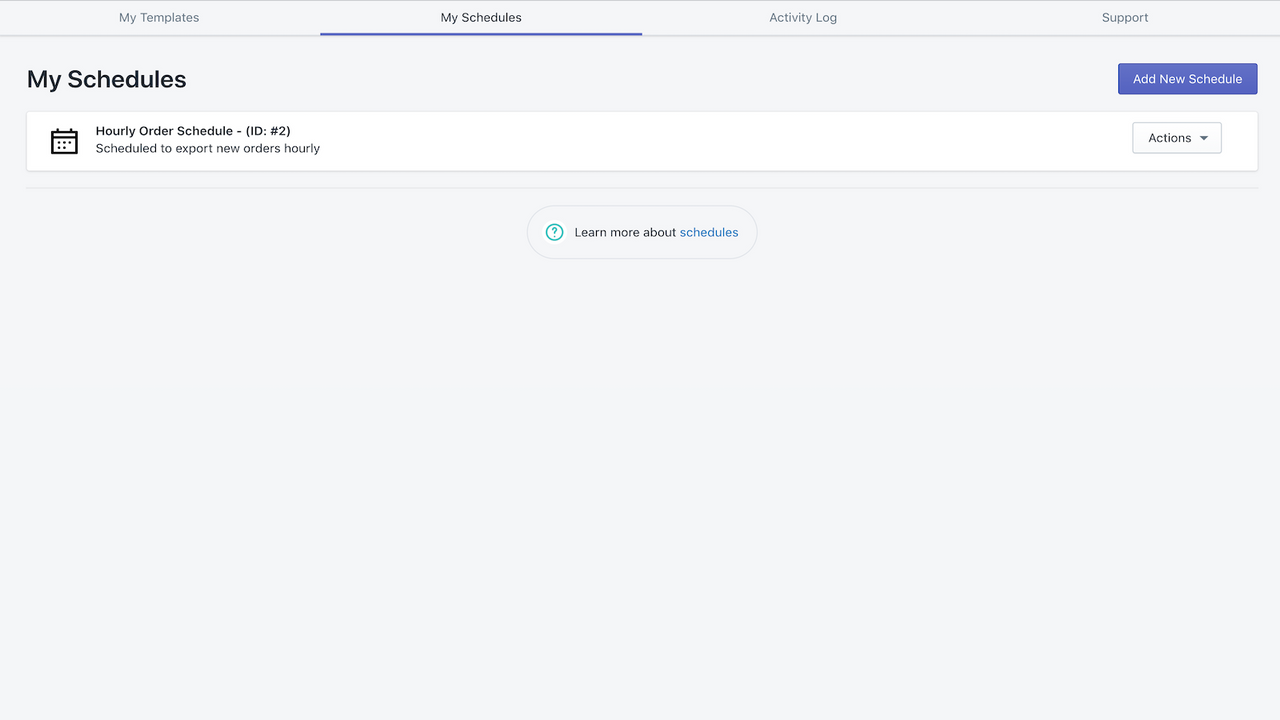Image resolution: width=1280 pixels, height=720 pixels.
Task: Click the Add New Schedule button
Action: coord(1187,79)
